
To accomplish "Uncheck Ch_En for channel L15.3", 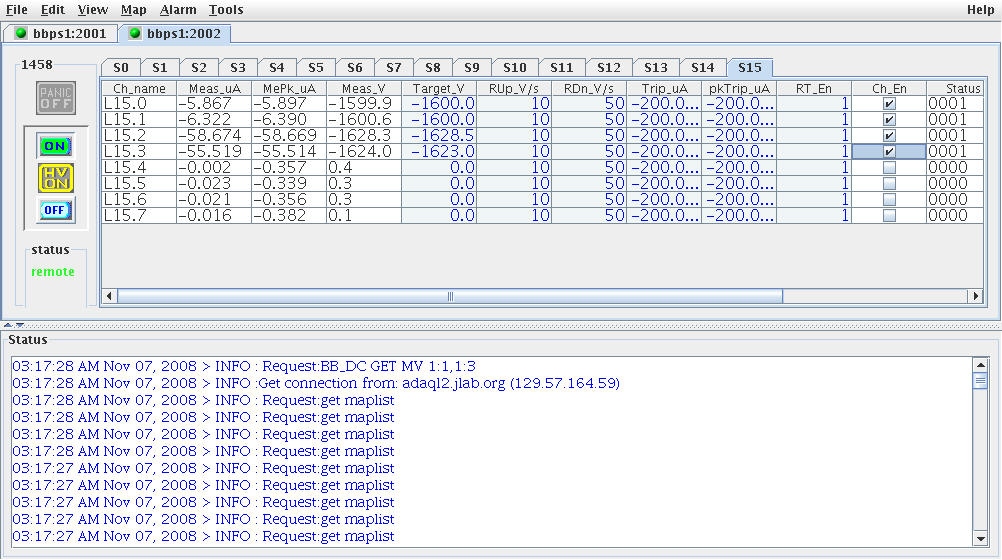I will tap(889, 152).
